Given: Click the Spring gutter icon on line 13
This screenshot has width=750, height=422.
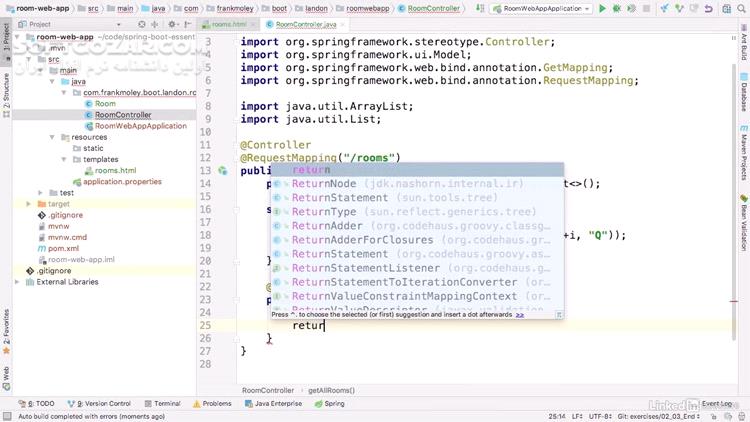Looking at the screenshot, I should (223, 170).
